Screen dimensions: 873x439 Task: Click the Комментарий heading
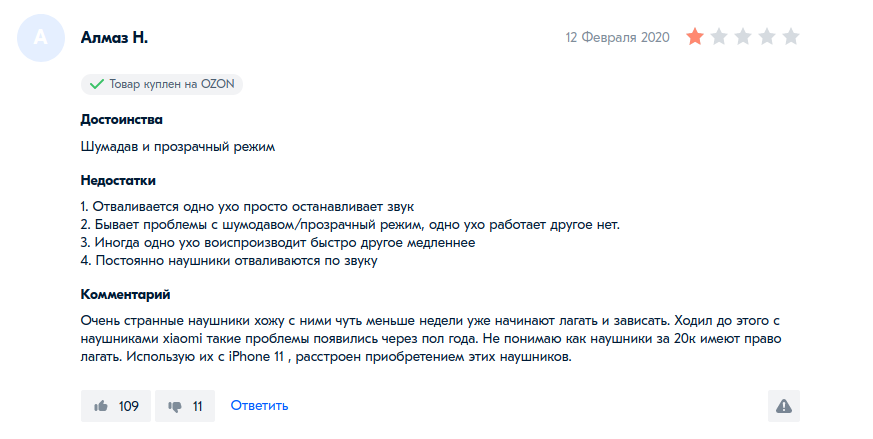125,295
